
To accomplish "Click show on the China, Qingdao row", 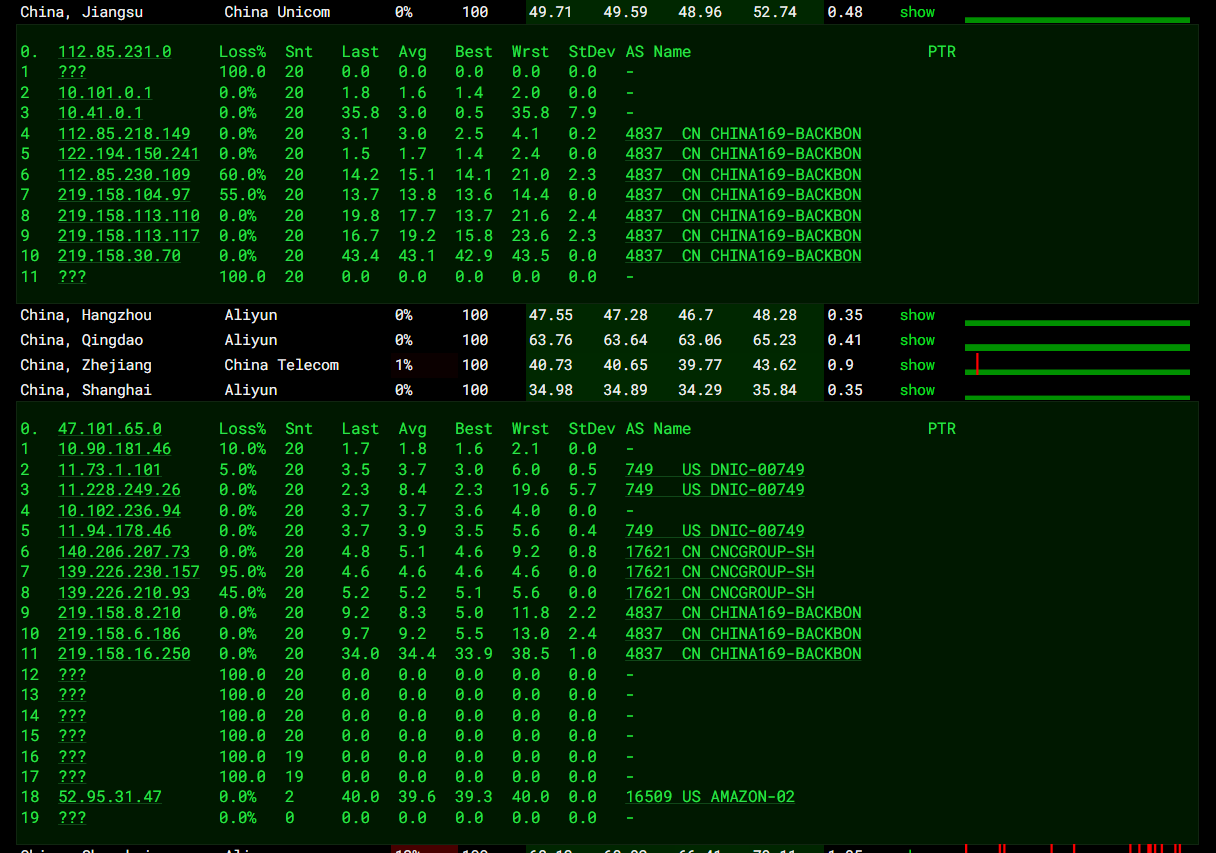I will 917,340.
